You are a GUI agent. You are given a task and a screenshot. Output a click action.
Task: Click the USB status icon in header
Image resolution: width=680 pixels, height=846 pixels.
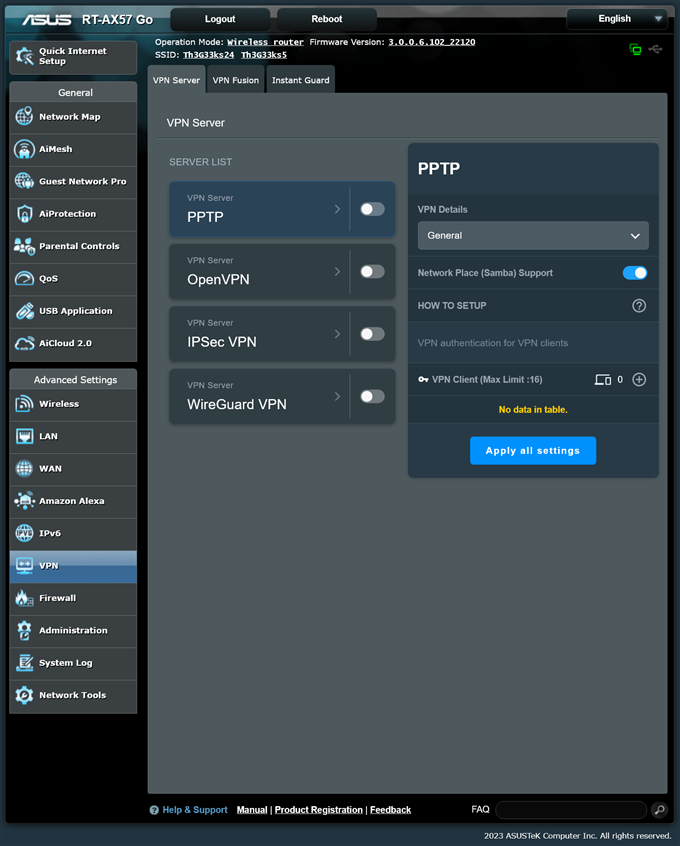655,50
